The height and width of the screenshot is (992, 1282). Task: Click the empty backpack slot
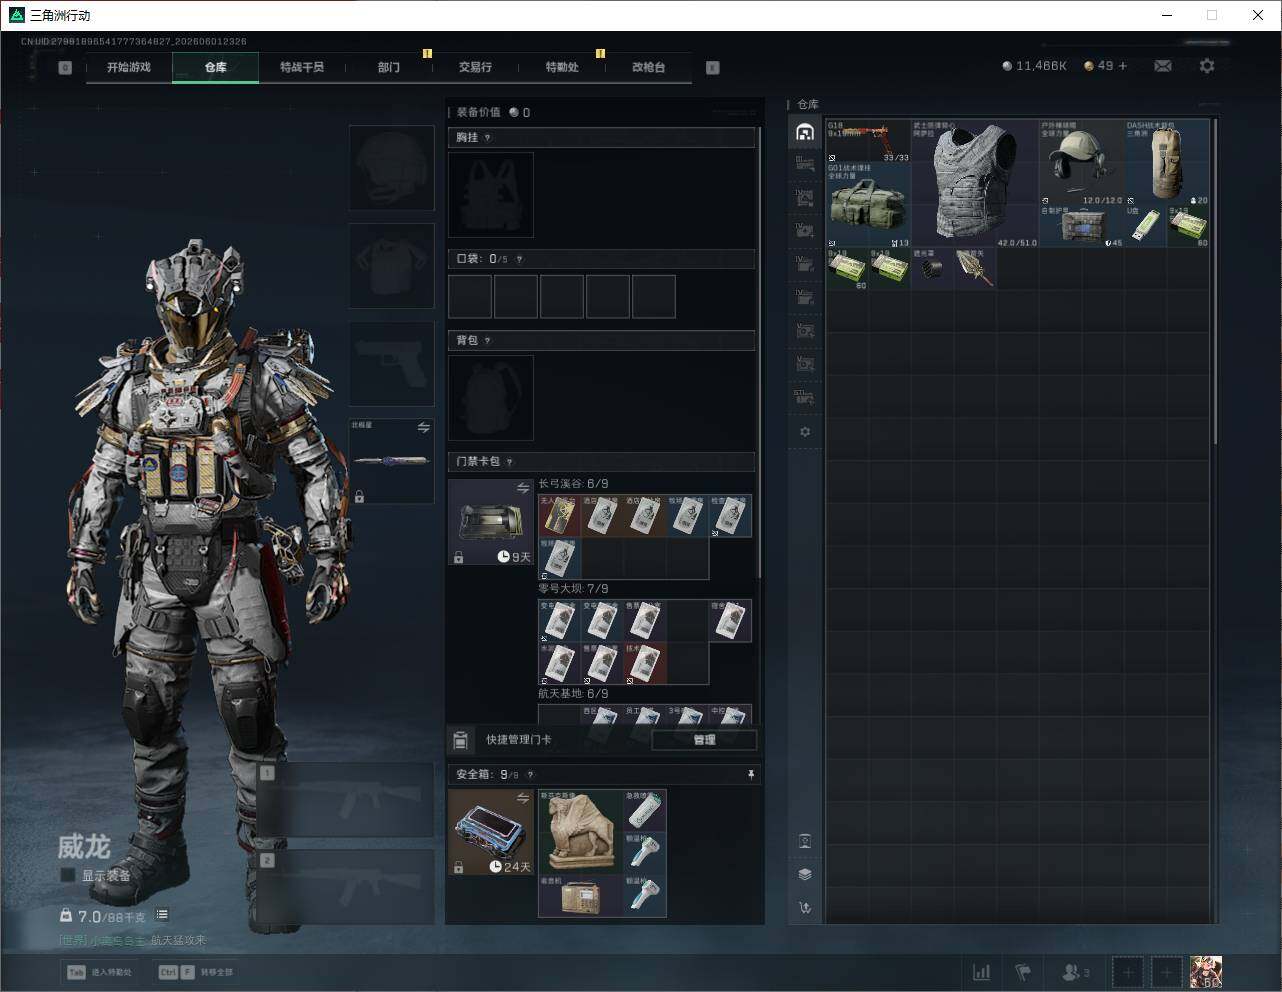tap(491, 398)
